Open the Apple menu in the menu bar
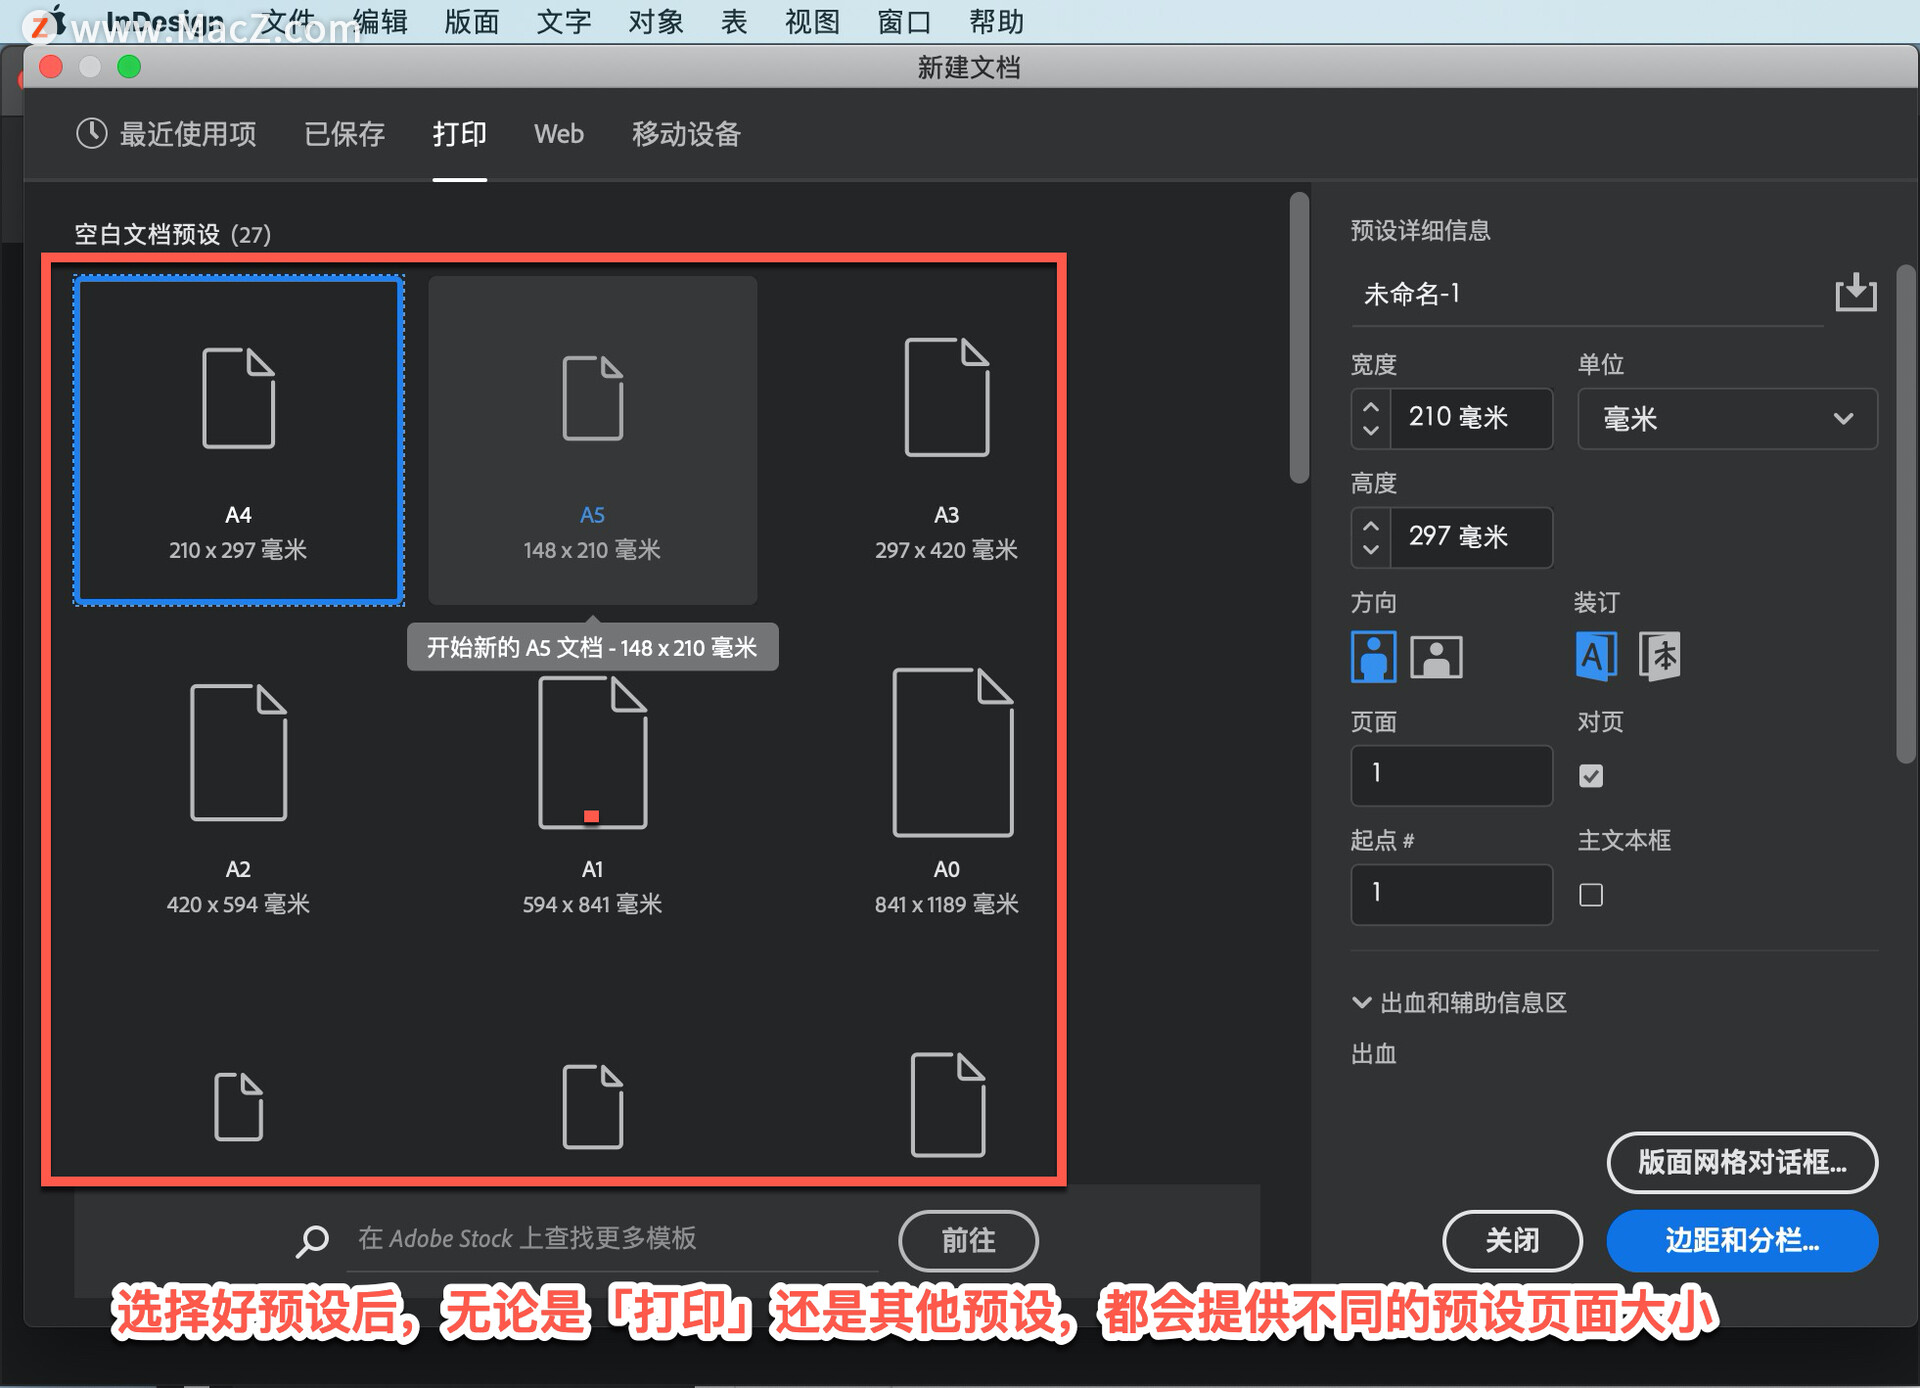The height and width of the screenshot is (1388, 1920). click(x=57, y=20)
